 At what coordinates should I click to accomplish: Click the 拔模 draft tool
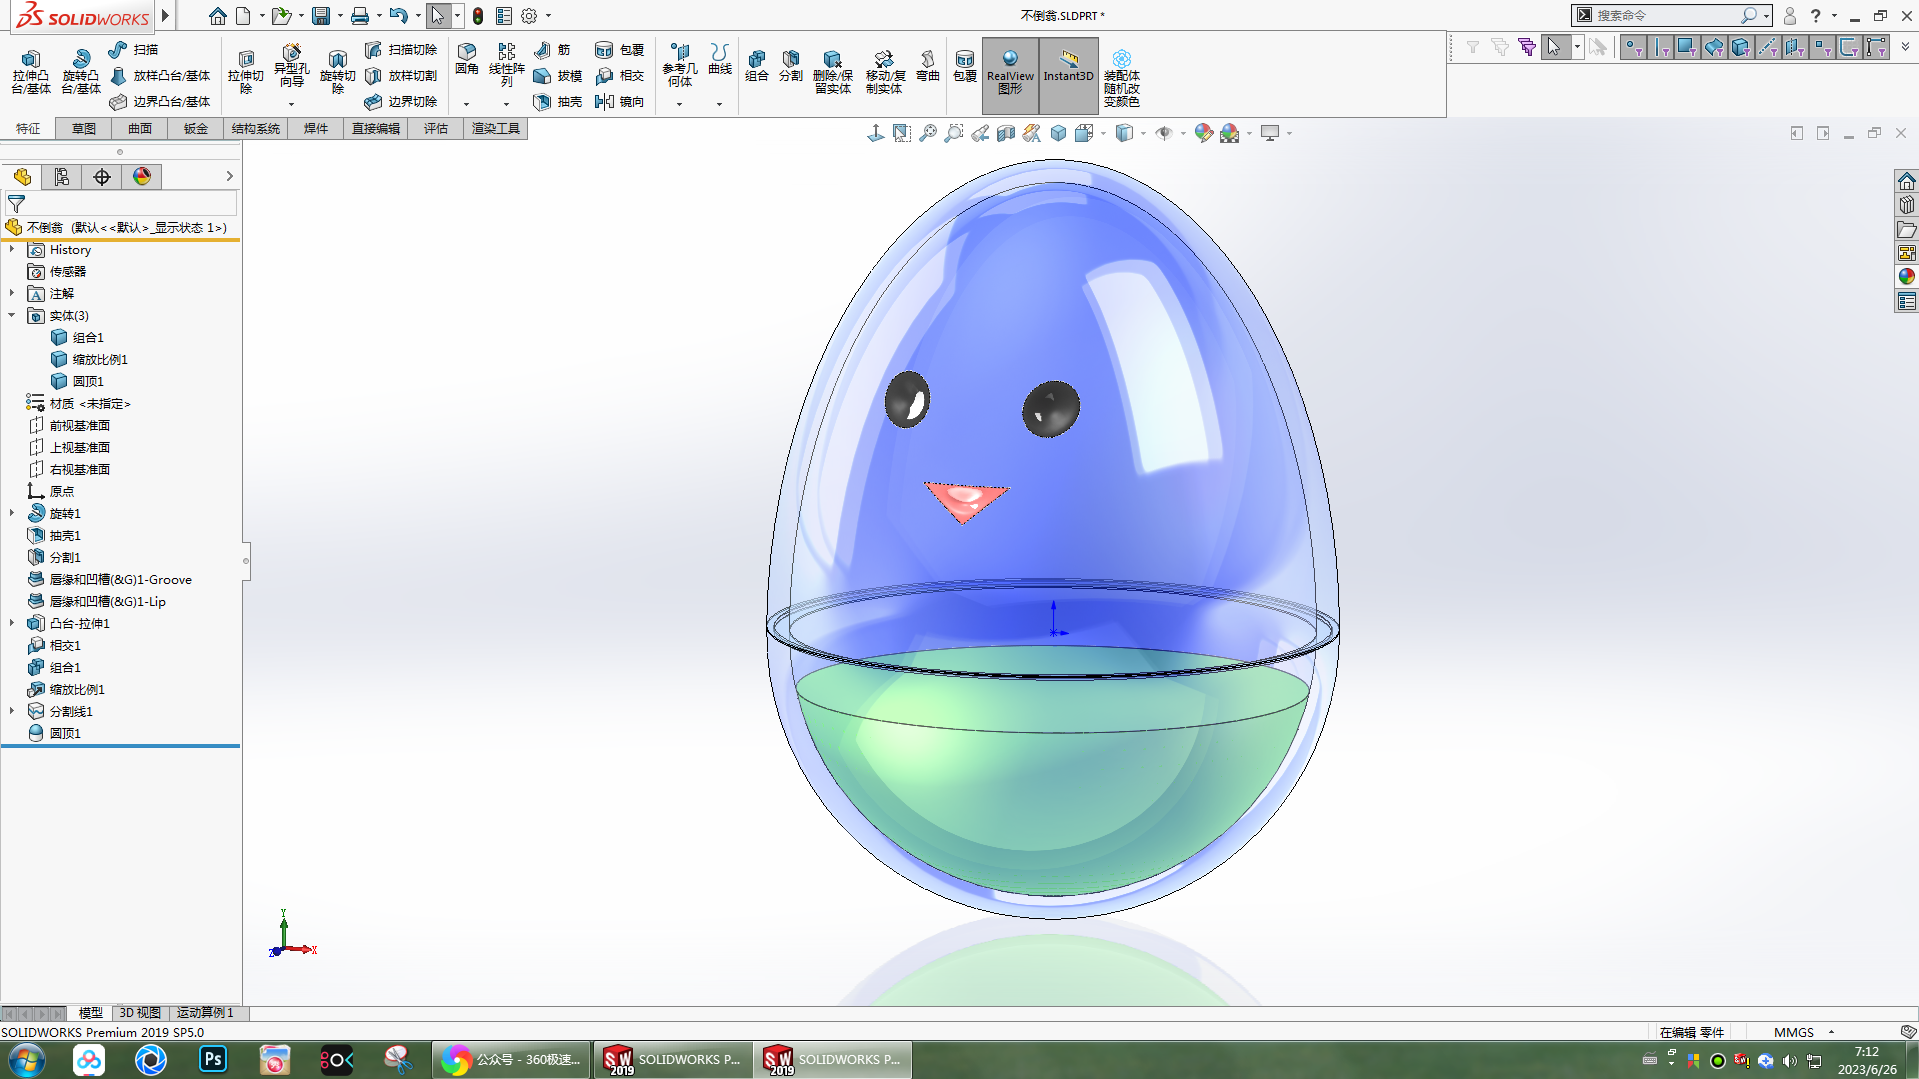558,75
